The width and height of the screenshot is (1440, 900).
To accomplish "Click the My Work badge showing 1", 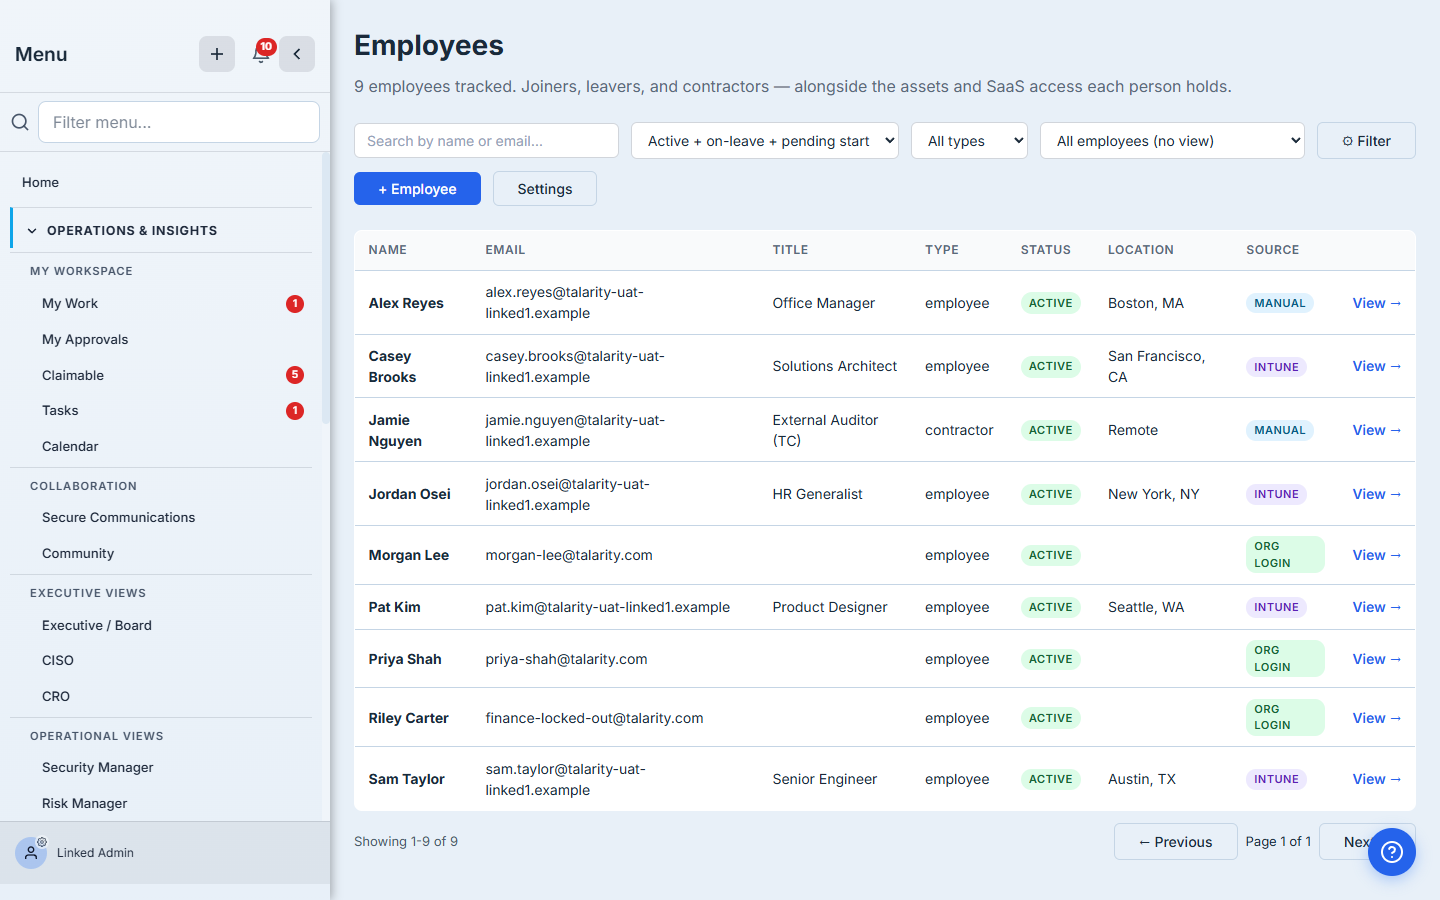I will [295, 304].
